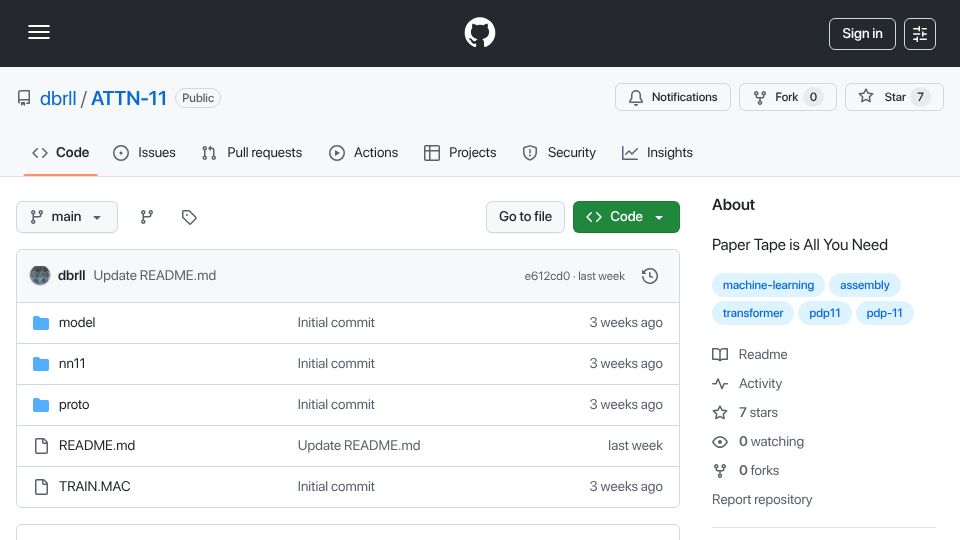Open the latest commit message Update README.md
The height and width of the screenshot is (540, 960).
154,276
